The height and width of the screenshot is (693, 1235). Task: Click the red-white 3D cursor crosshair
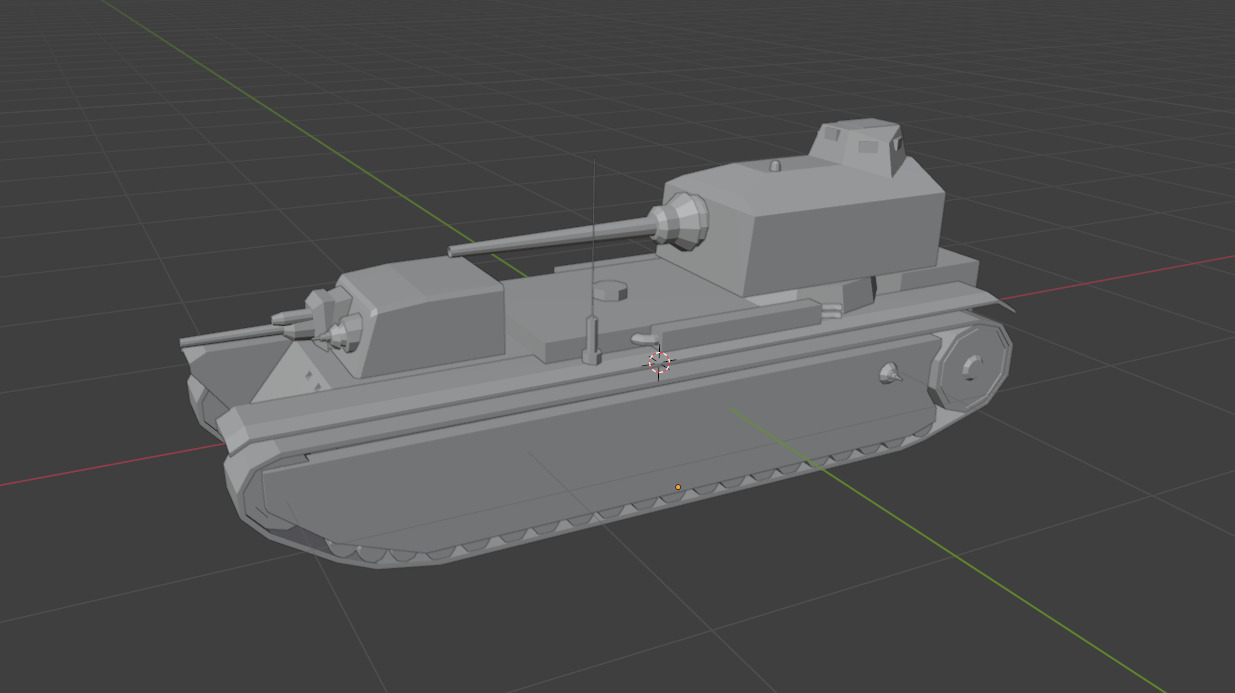pos(659,362)
